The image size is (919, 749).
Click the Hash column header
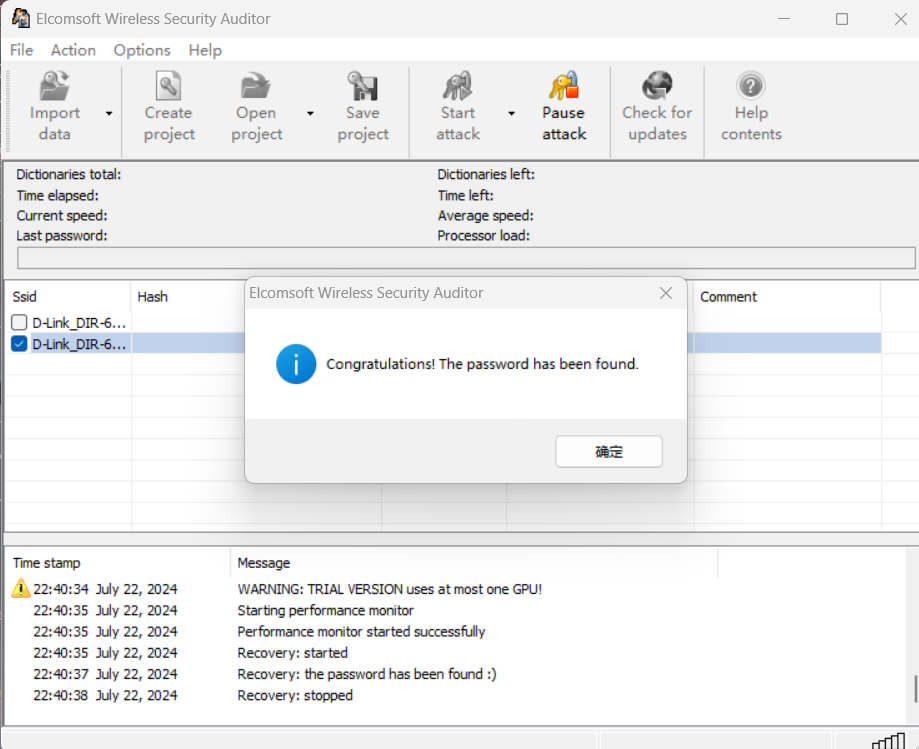click(188, 297)
